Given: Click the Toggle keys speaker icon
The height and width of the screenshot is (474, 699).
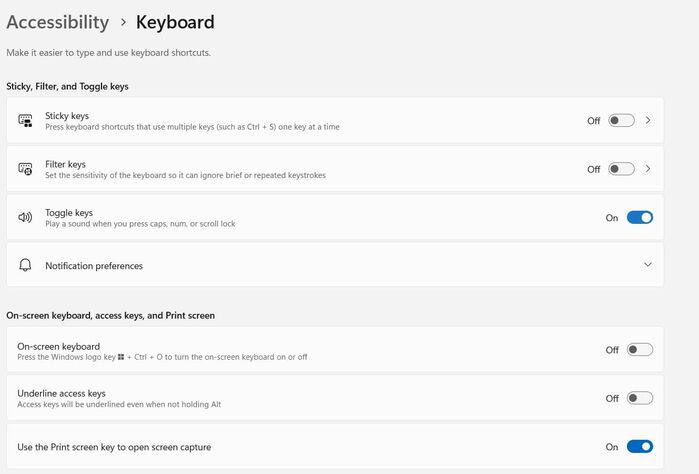Looking at the screenshot, I should click(25, 217).
